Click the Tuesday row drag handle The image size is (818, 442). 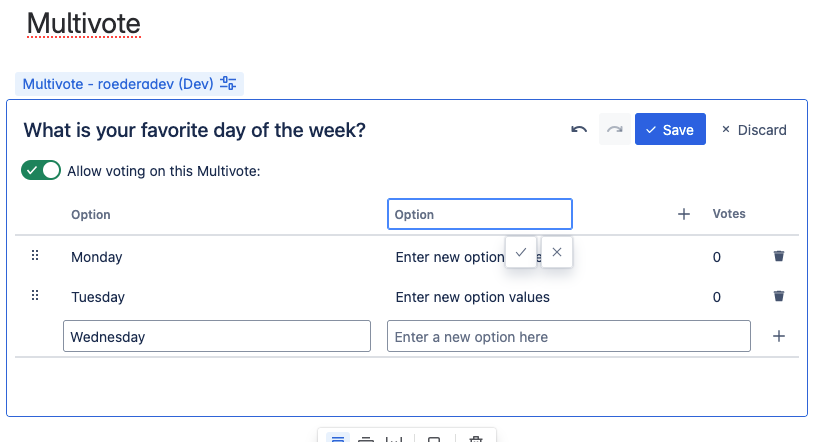tap(35, 295)
